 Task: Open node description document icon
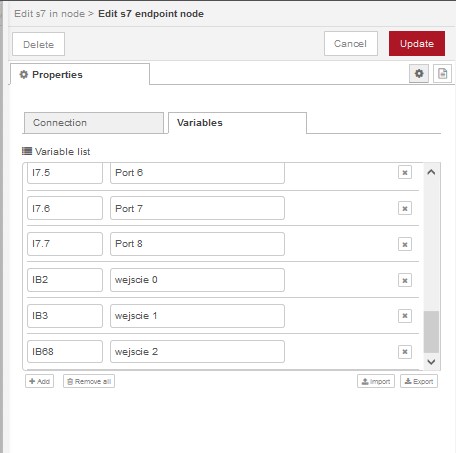pyautogui.click(x=442, y=73)
